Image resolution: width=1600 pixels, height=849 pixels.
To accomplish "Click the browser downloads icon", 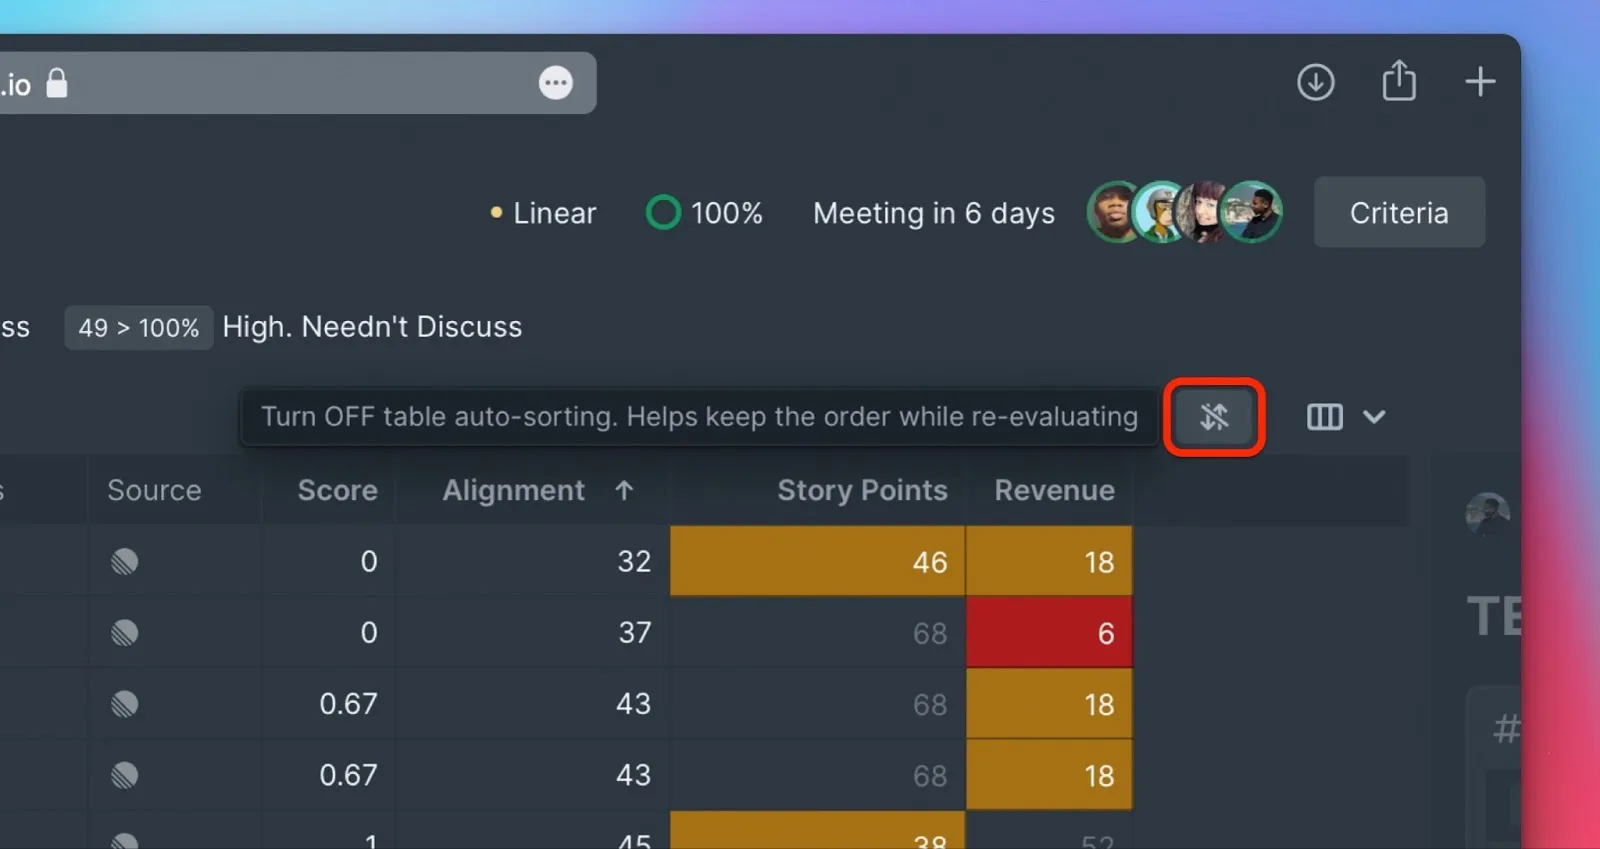I will click(1315, 82).
